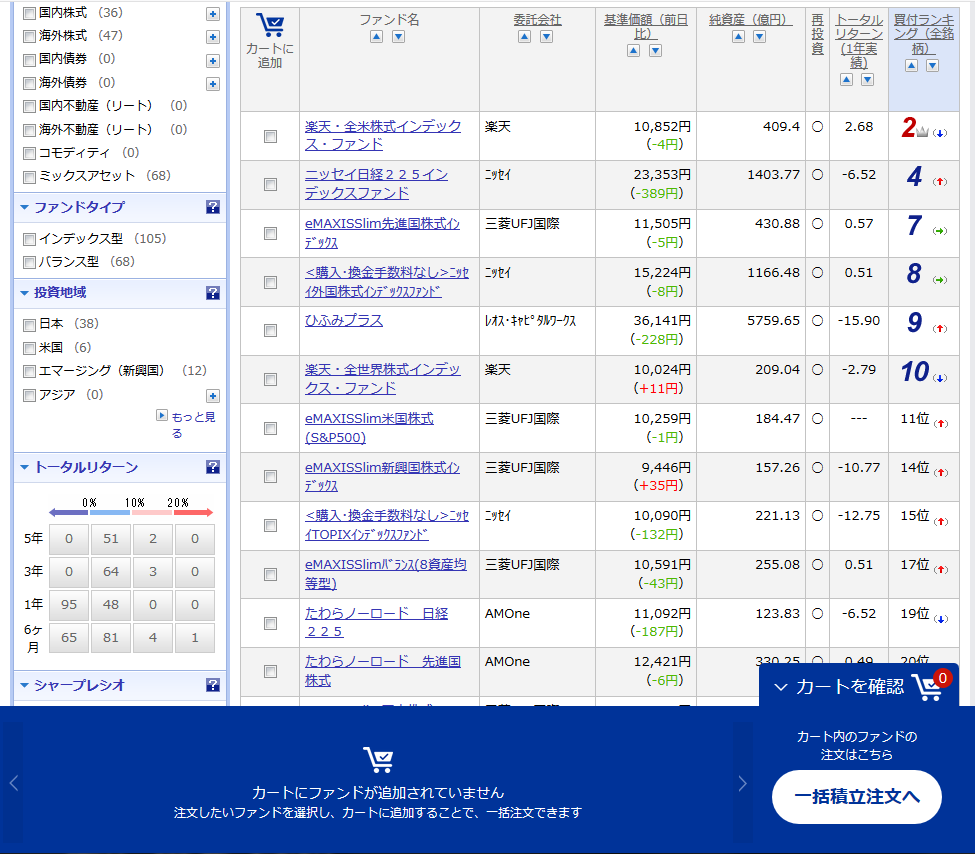975x854 pixels.
Task: Click the 純資産（億円） column header
Action: [x=751, y=20]
